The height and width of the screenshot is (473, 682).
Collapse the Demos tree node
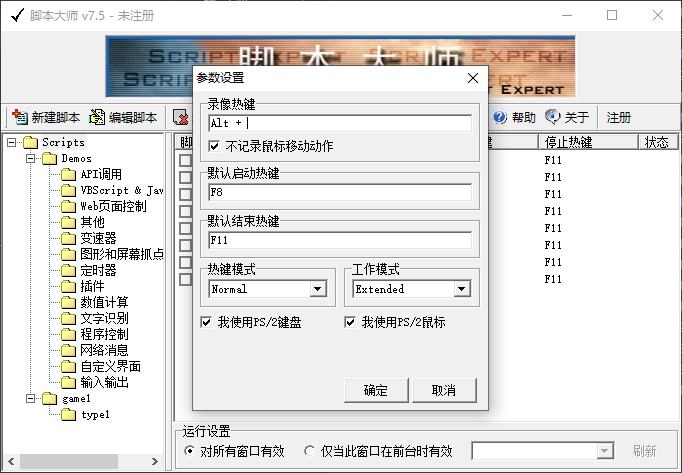tap(30, 158)
